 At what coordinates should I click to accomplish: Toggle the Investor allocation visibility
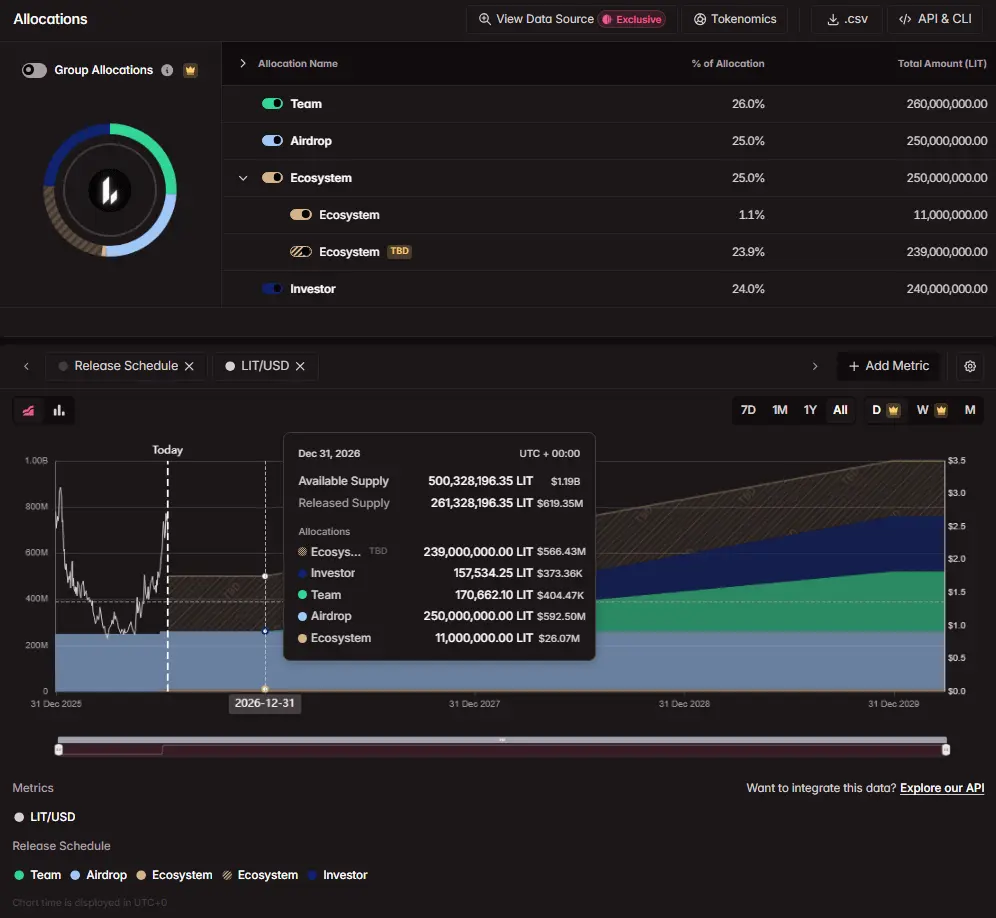(x=273, y=288)
